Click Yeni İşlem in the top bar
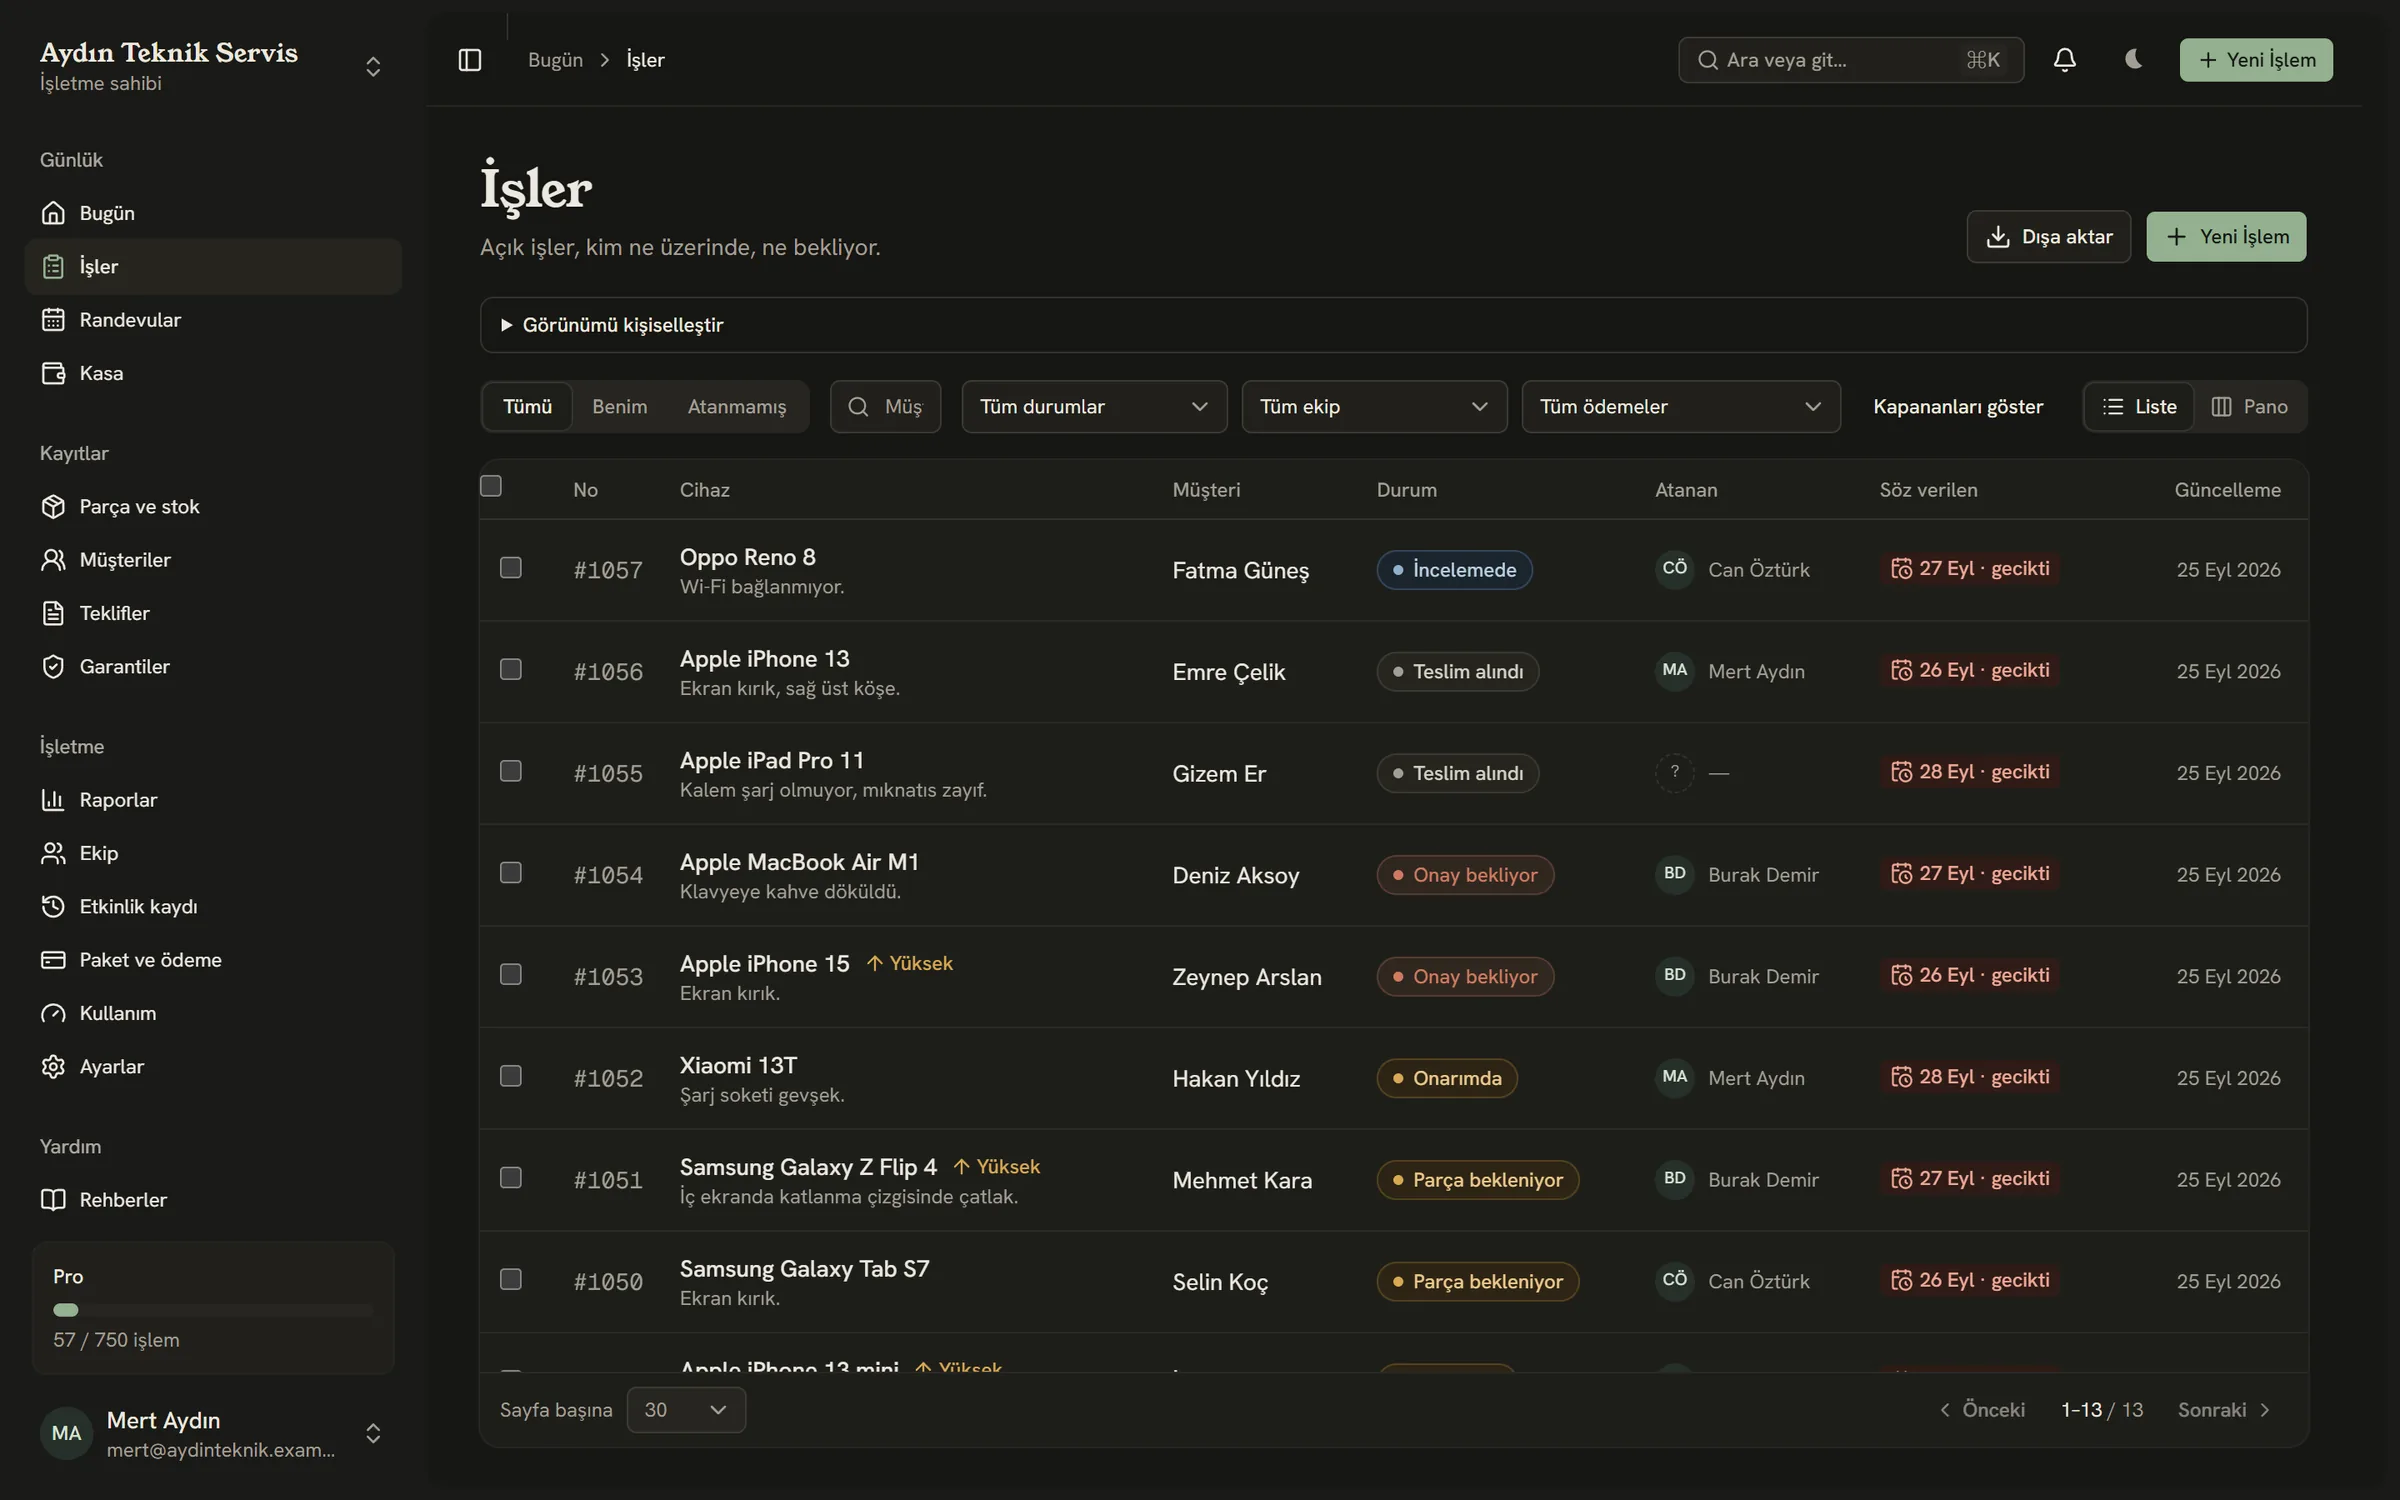 (2256, 60)
